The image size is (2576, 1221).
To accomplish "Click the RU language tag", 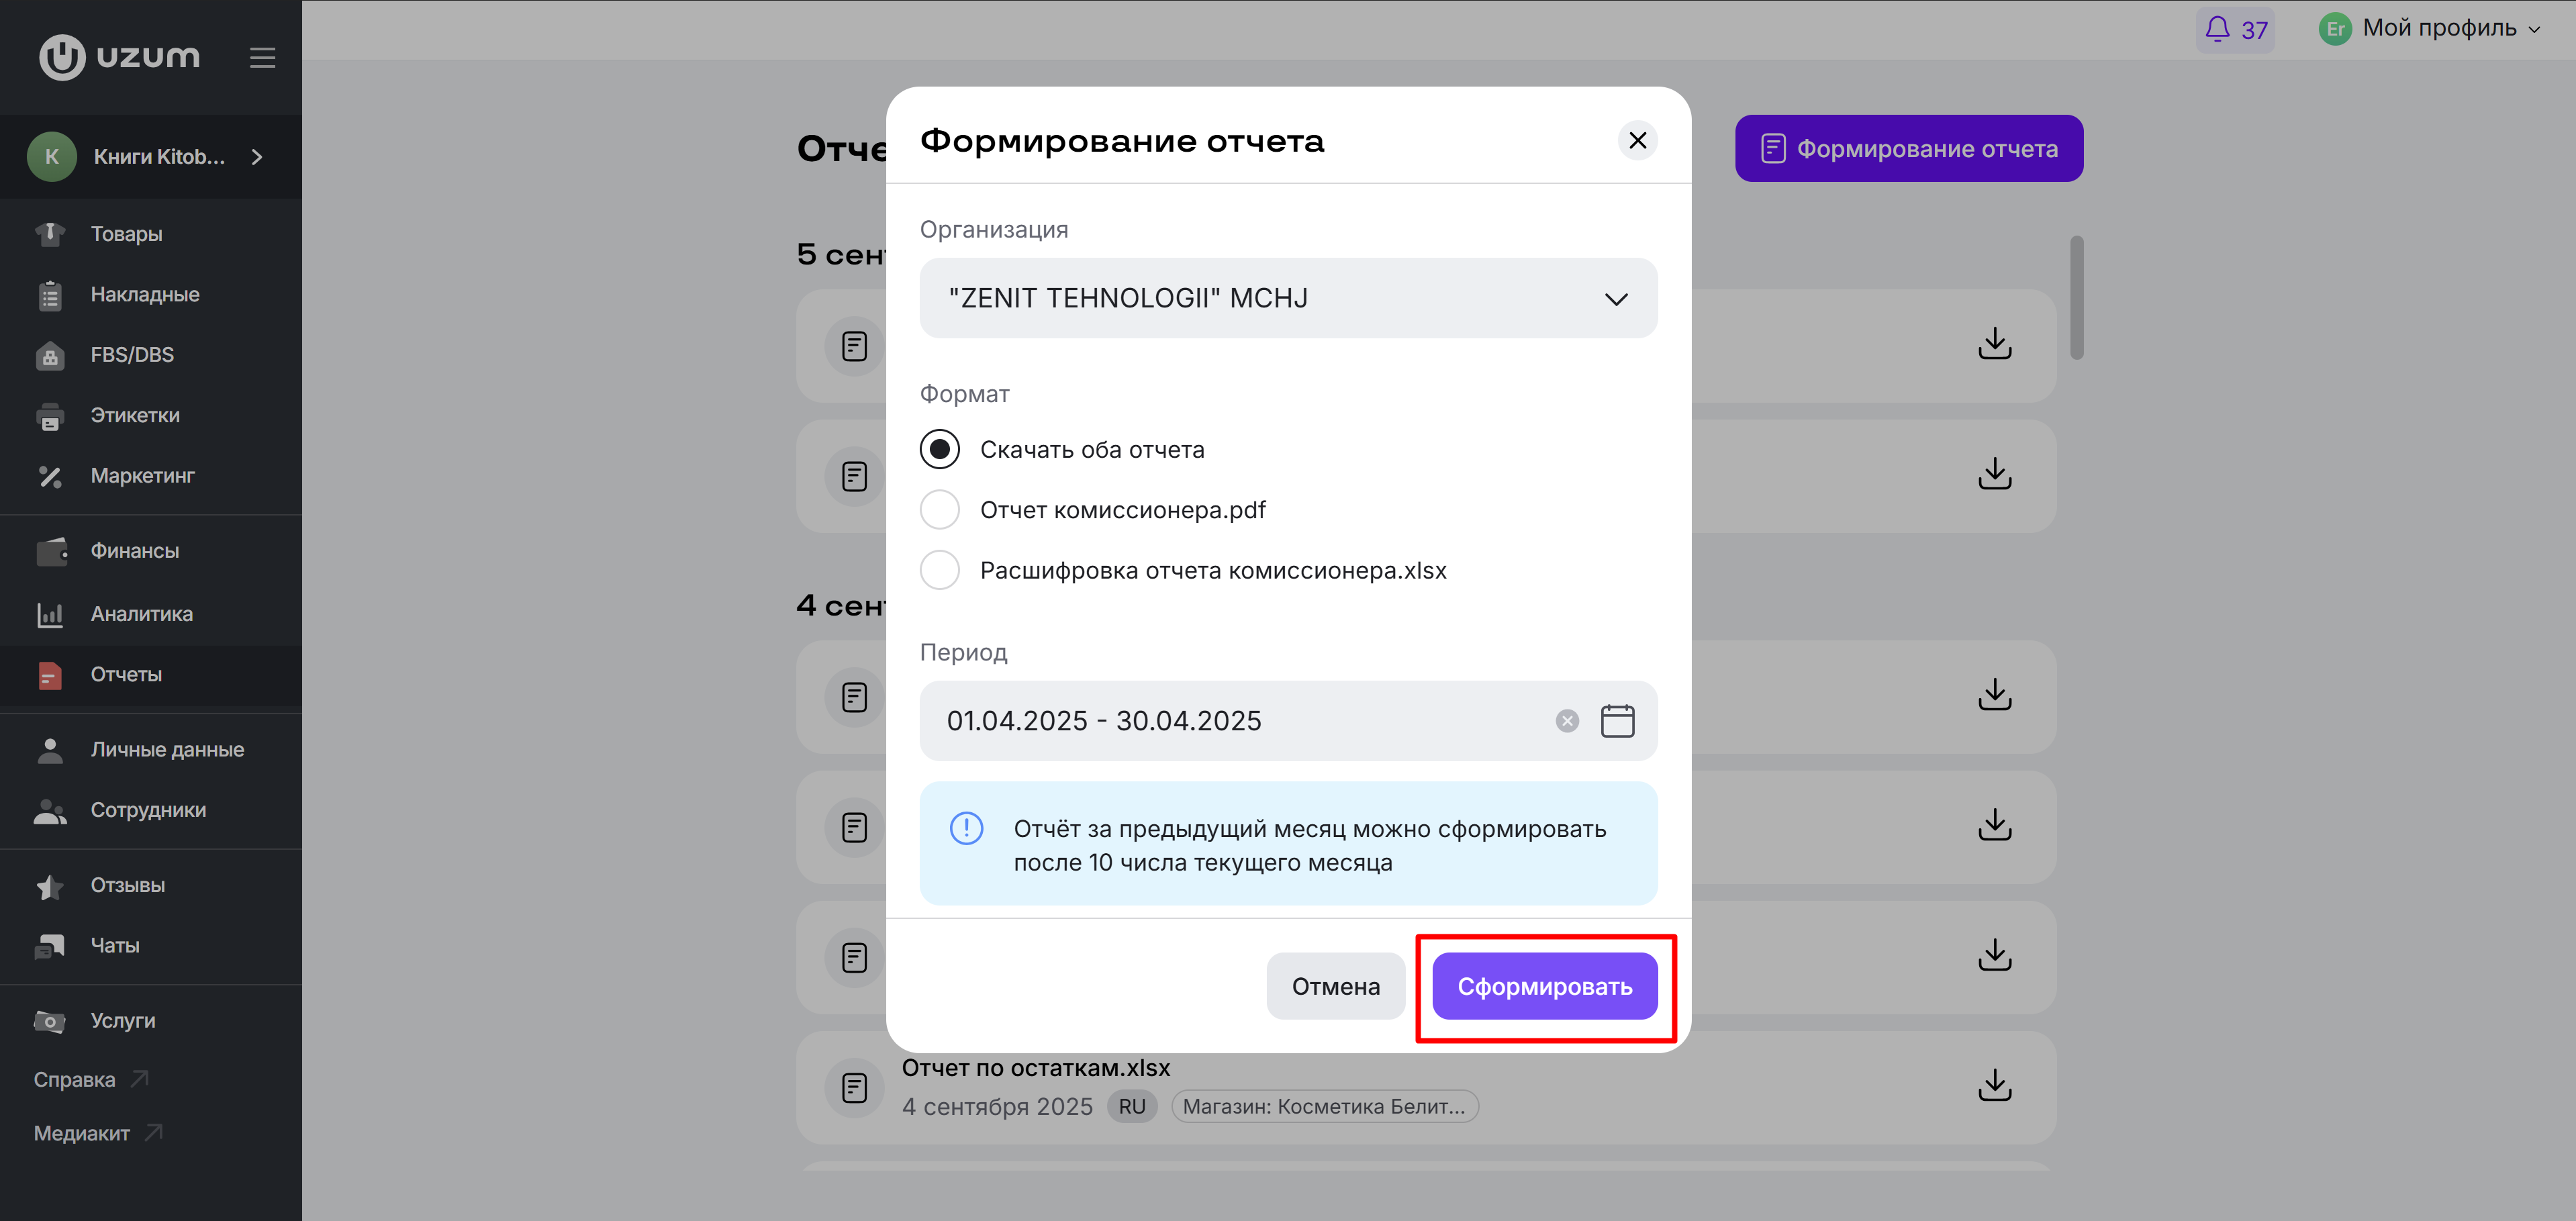I will click(x=1132, y=1107).
